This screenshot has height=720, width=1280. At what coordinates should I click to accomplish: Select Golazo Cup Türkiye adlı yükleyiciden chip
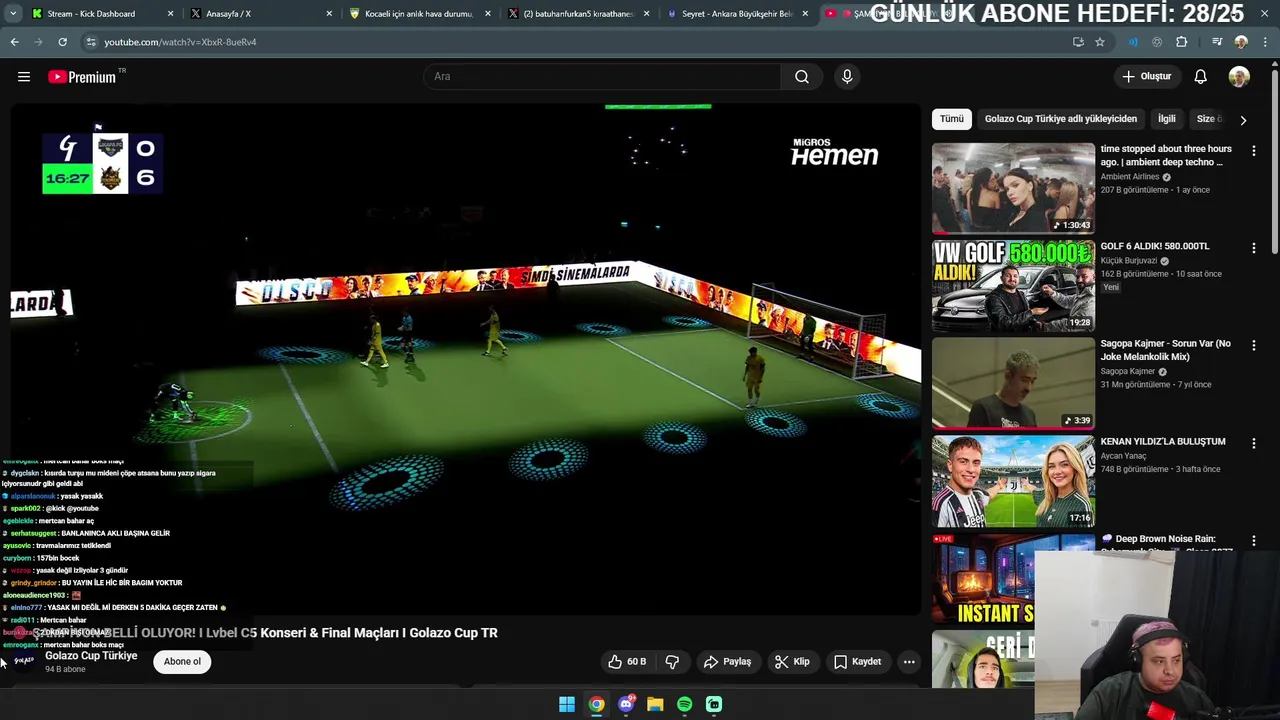click(1061, 119)
